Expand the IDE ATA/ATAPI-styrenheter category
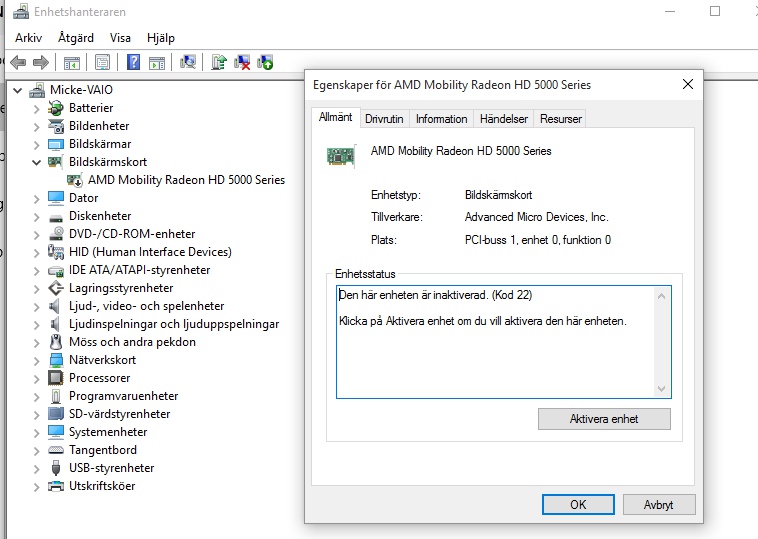 36,270
